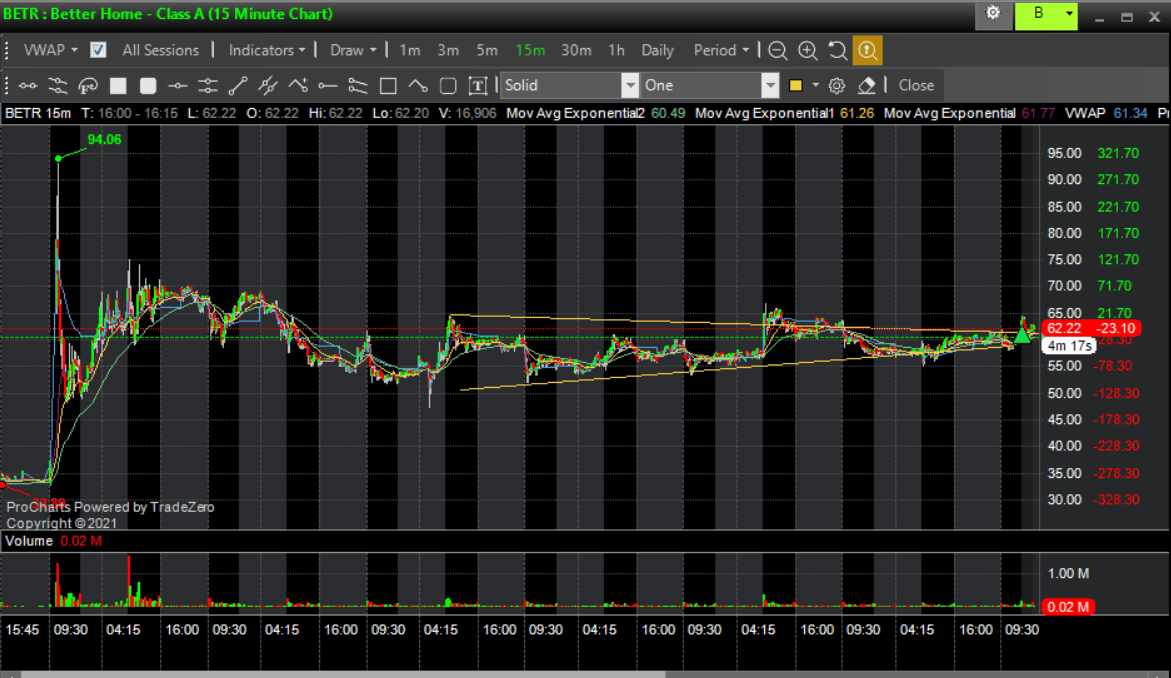The image size is (1171, 678).
Task: Reset chart zoom with the rotate icon
Action: pyautogui.click(x=837, y=51)
